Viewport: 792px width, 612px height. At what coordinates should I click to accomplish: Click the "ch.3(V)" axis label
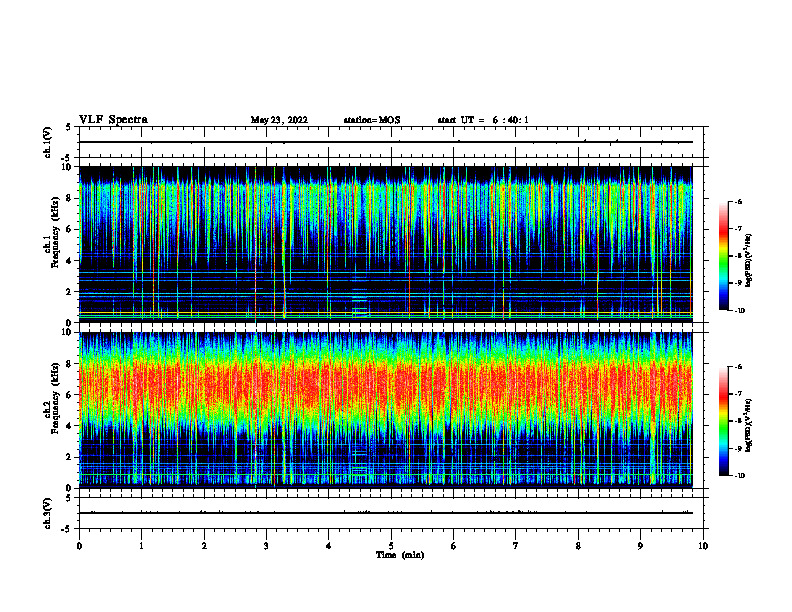pos(47,513)
